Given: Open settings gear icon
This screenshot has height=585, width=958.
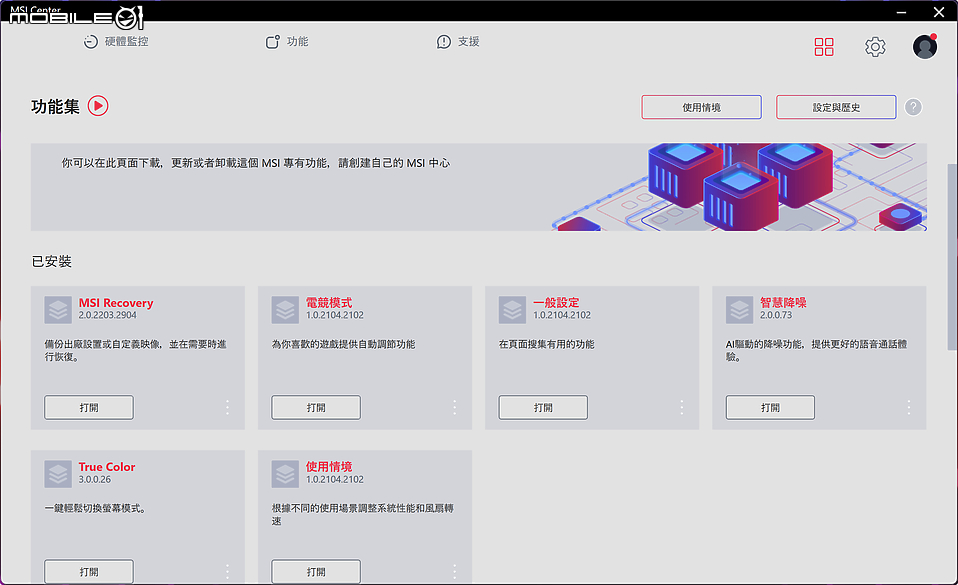Looking at the screenshot, I should (x=875, y=47).
